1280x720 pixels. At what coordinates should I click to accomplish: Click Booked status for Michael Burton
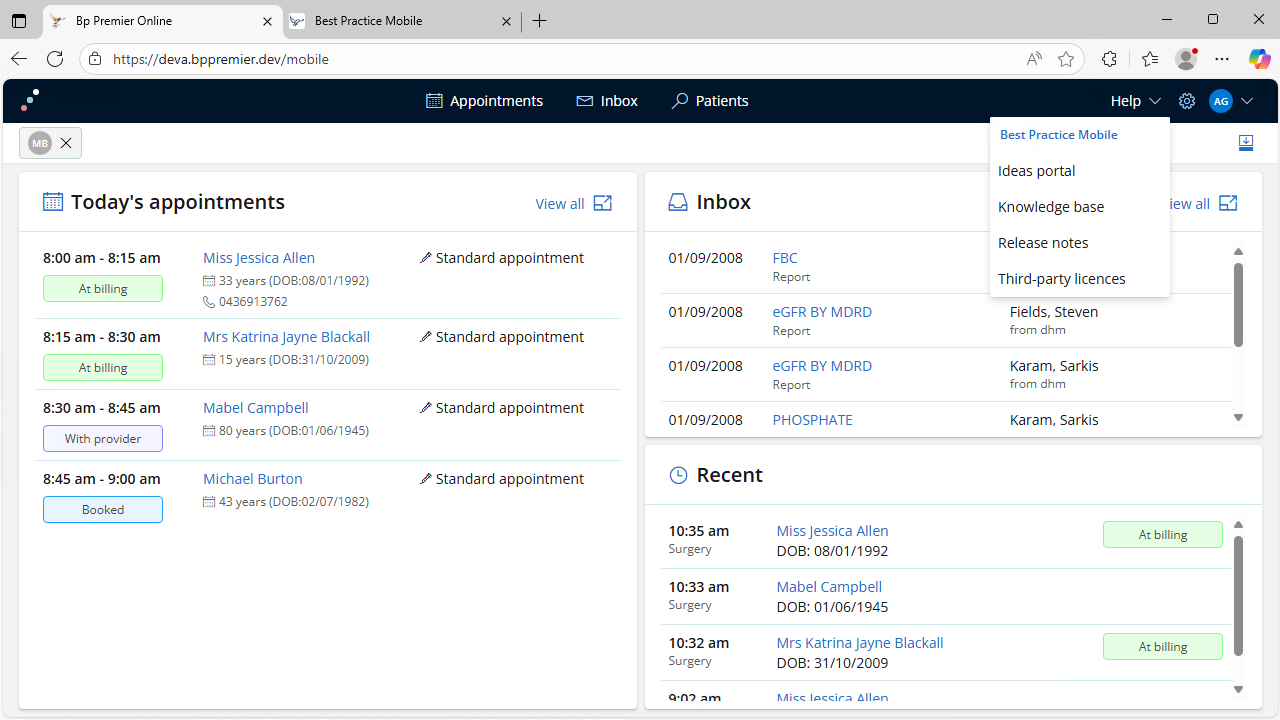tap(103, 509)
